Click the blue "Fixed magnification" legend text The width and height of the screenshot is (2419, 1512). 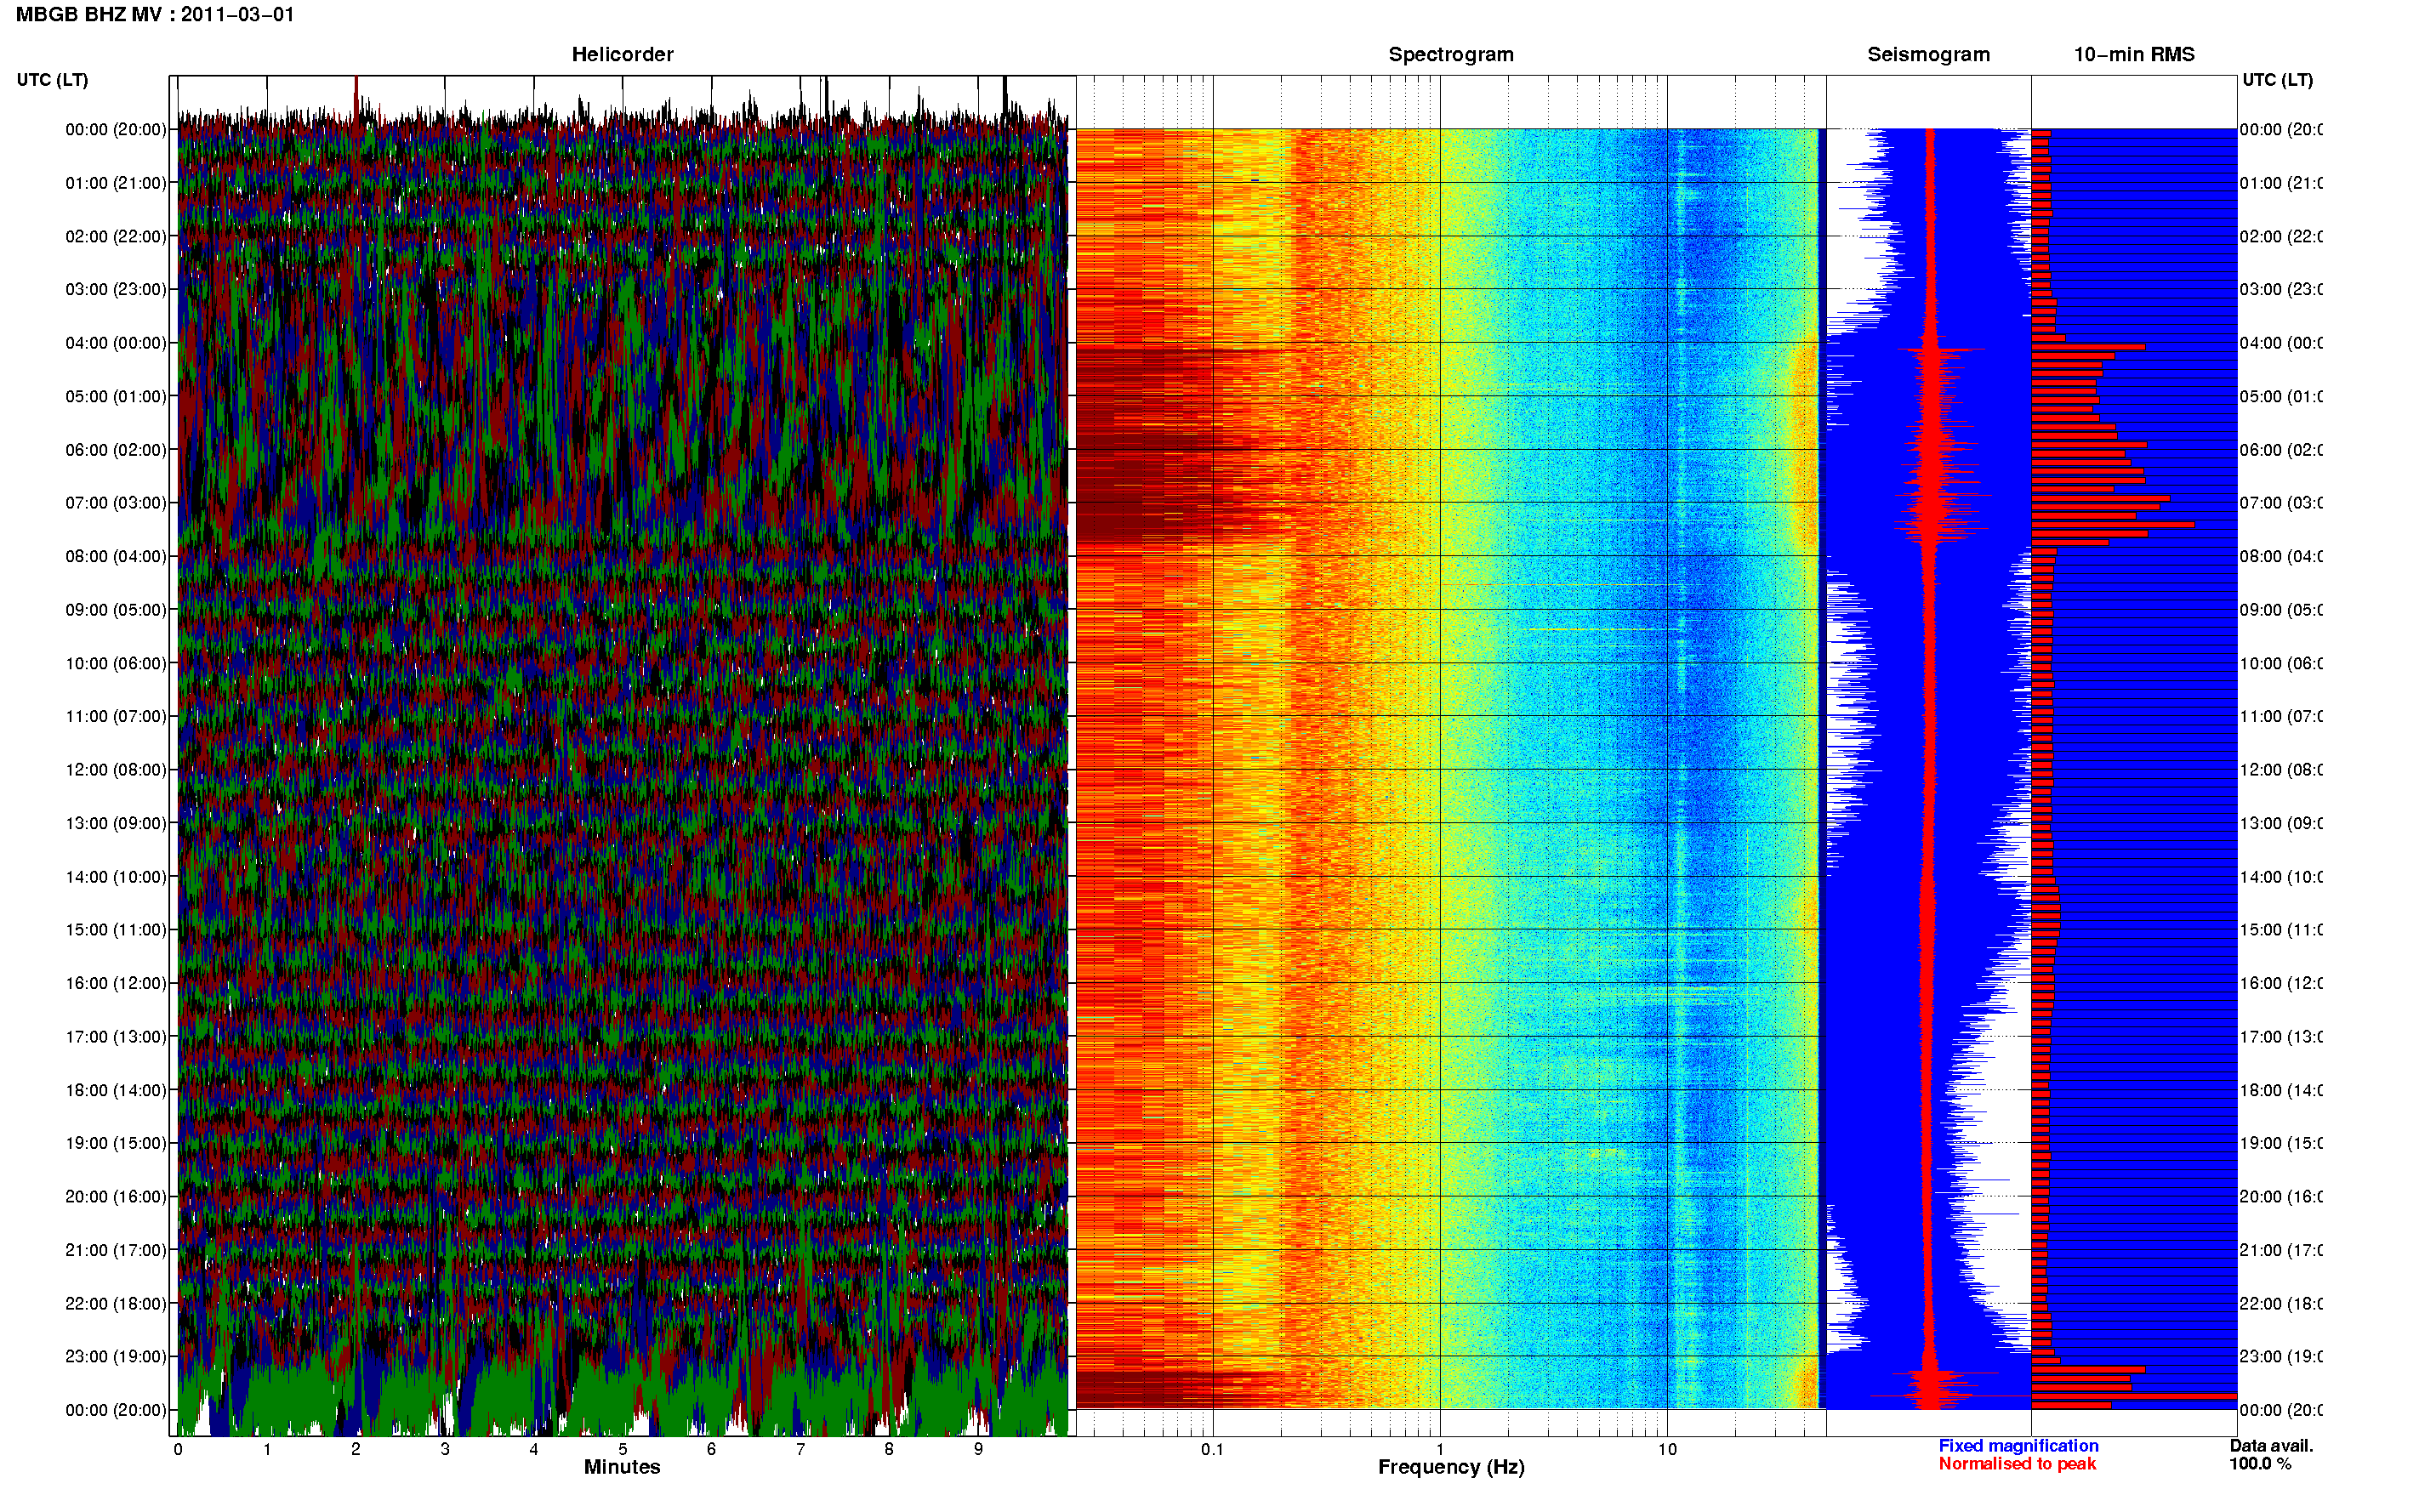pyautogui.click(x=2018, y=1446)
